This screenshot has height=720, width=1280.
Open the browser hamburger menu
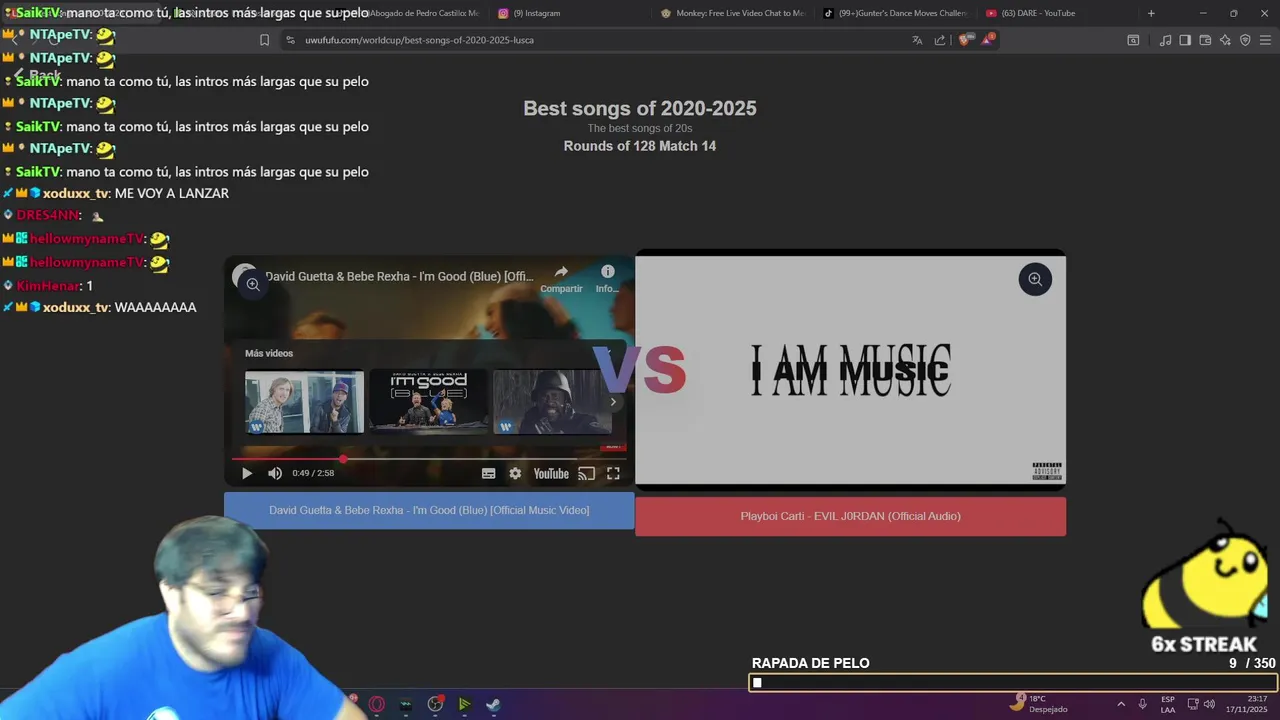point(1265,40)
